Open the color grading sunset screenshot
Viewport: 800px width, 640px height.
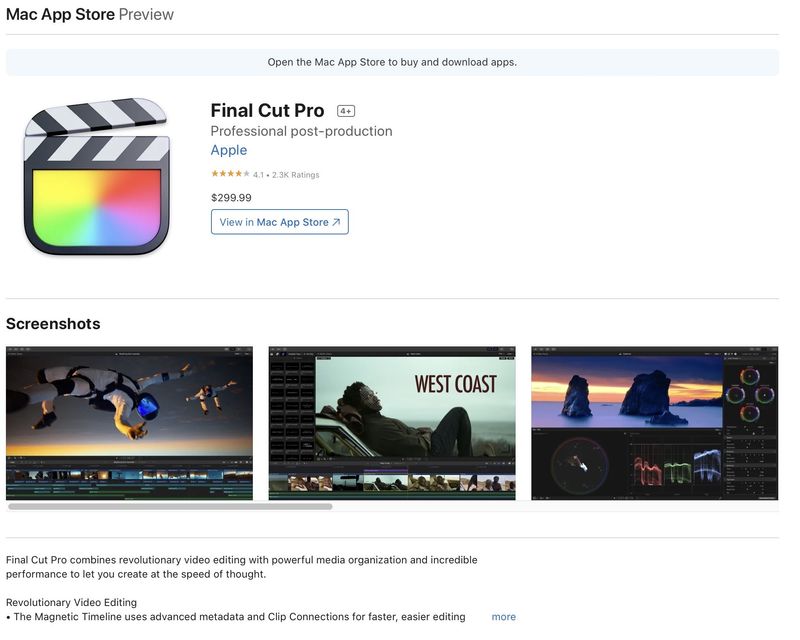655,423
